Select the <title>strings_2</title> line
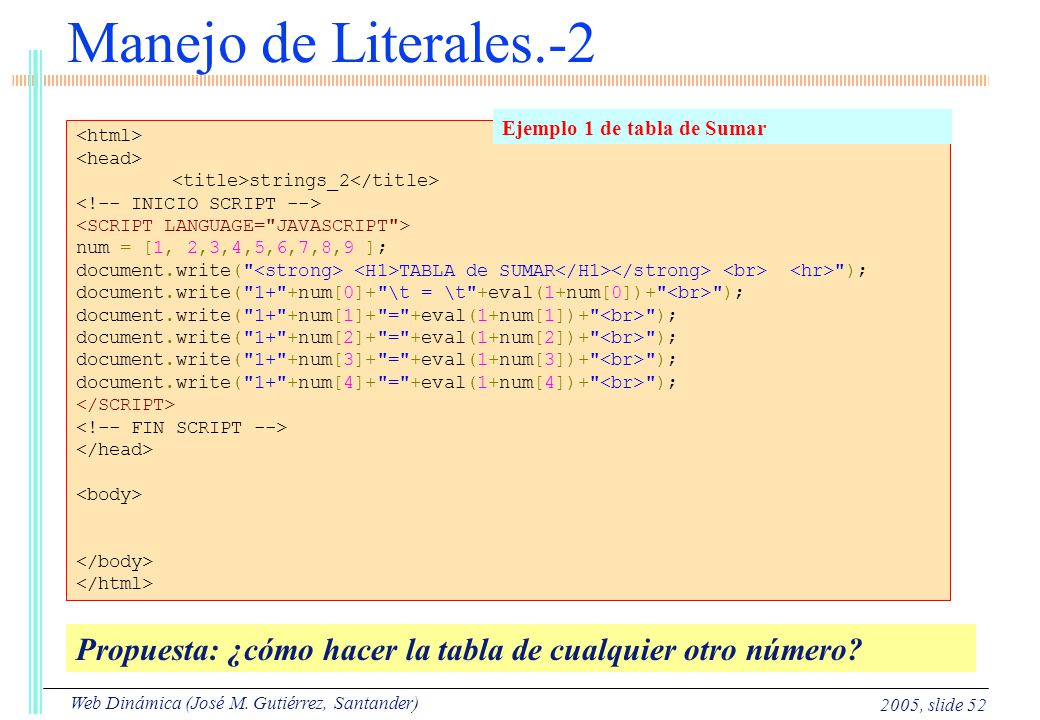 tap(305, 181)
